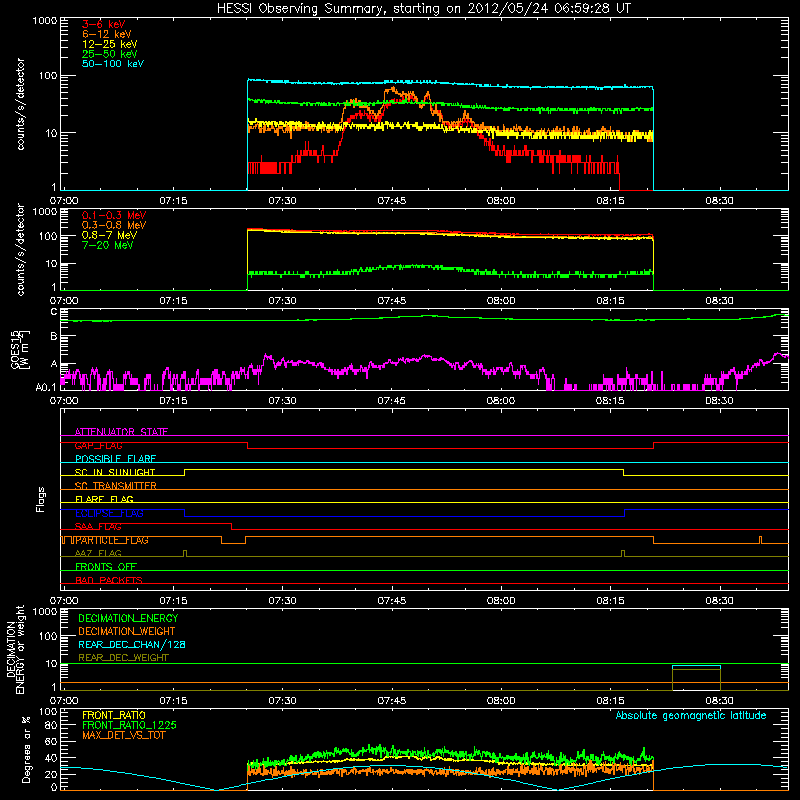Click the DECIMATION_WEIGHT legend entry
The width and height of the screenshot is (800, 800).
pos(127,631)
